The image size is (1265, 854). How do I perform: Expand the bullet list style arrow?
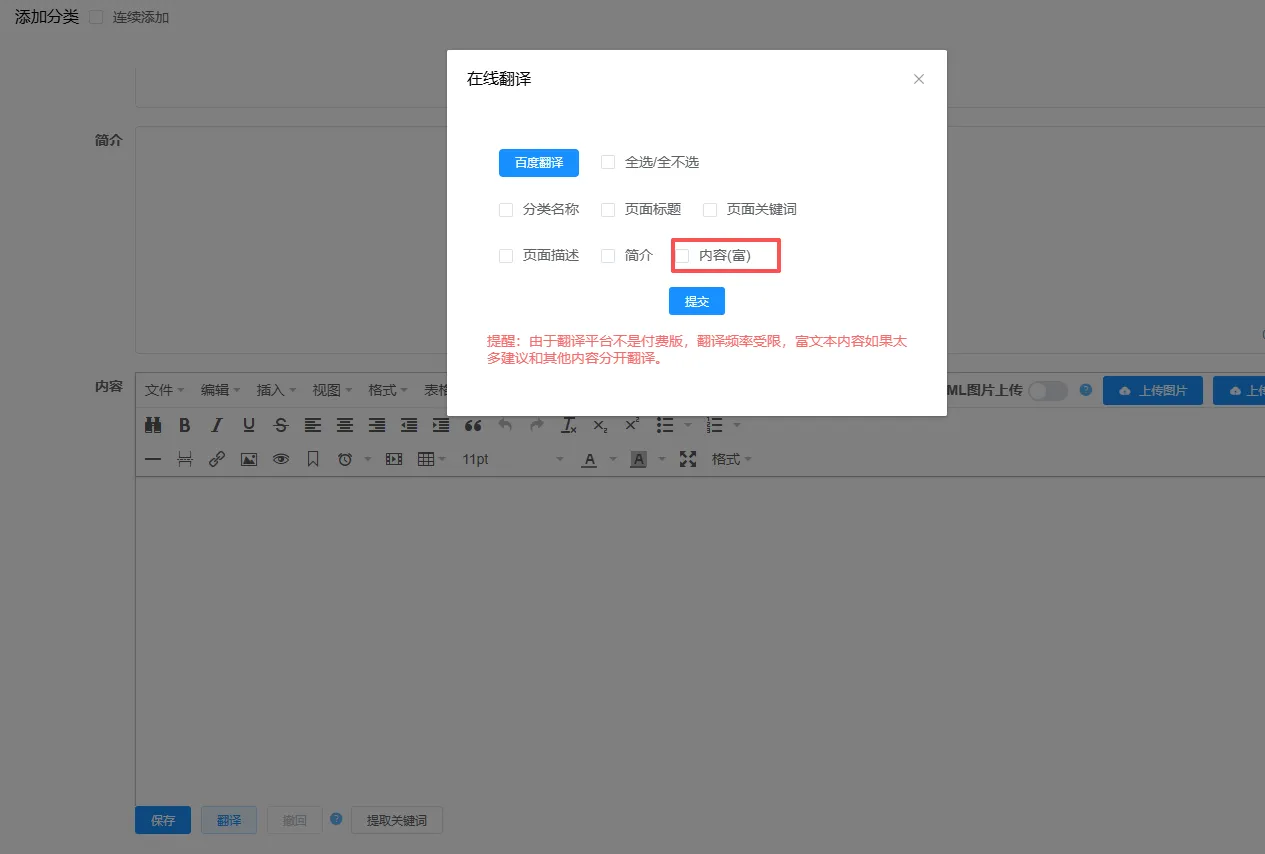pyautogui.click(x=688, y=425)
